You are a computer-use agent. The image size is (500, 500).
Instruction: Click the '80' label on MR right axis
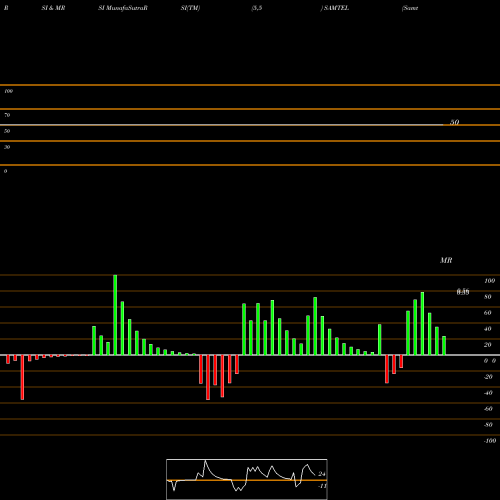tap(488, 297)
